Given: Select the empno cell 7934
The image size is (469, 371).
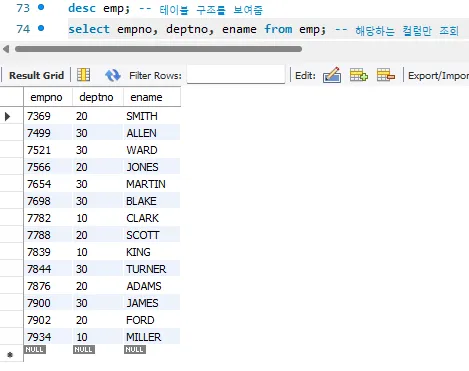Looking at the screenshot, I should pyautogui.click(x=48, y=337).
